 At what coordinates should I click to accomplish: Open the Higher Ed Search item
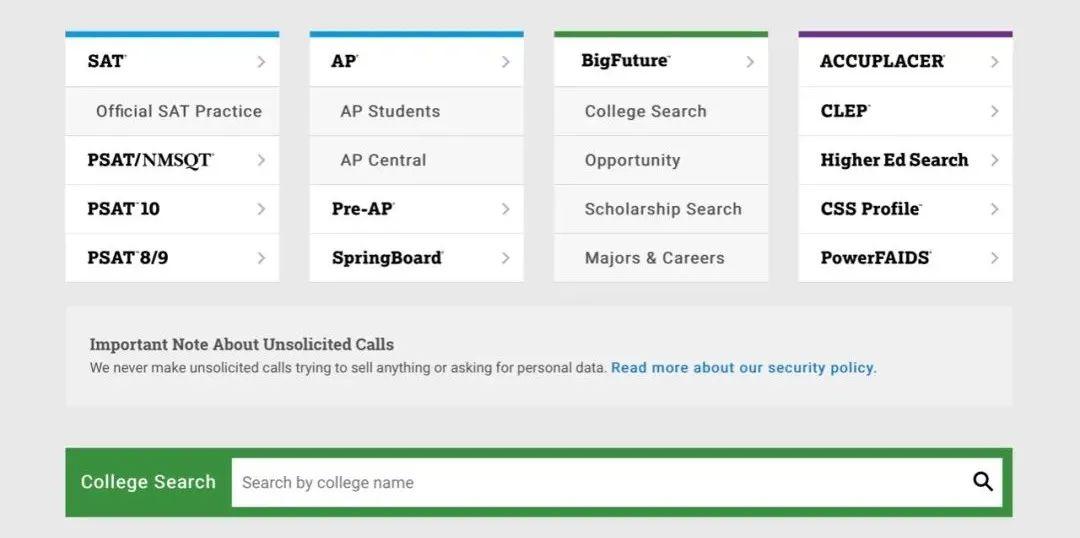coord(894,160)
